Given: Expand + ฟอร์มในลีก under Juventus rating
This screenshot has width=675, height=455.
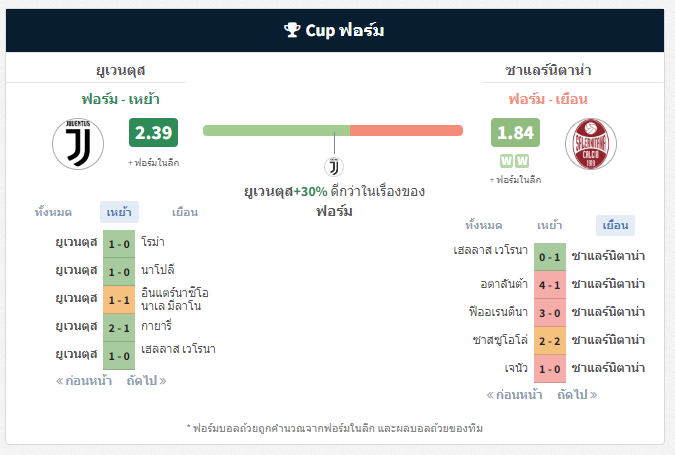Looking at the screenshot, I should (x=153, y=163).
